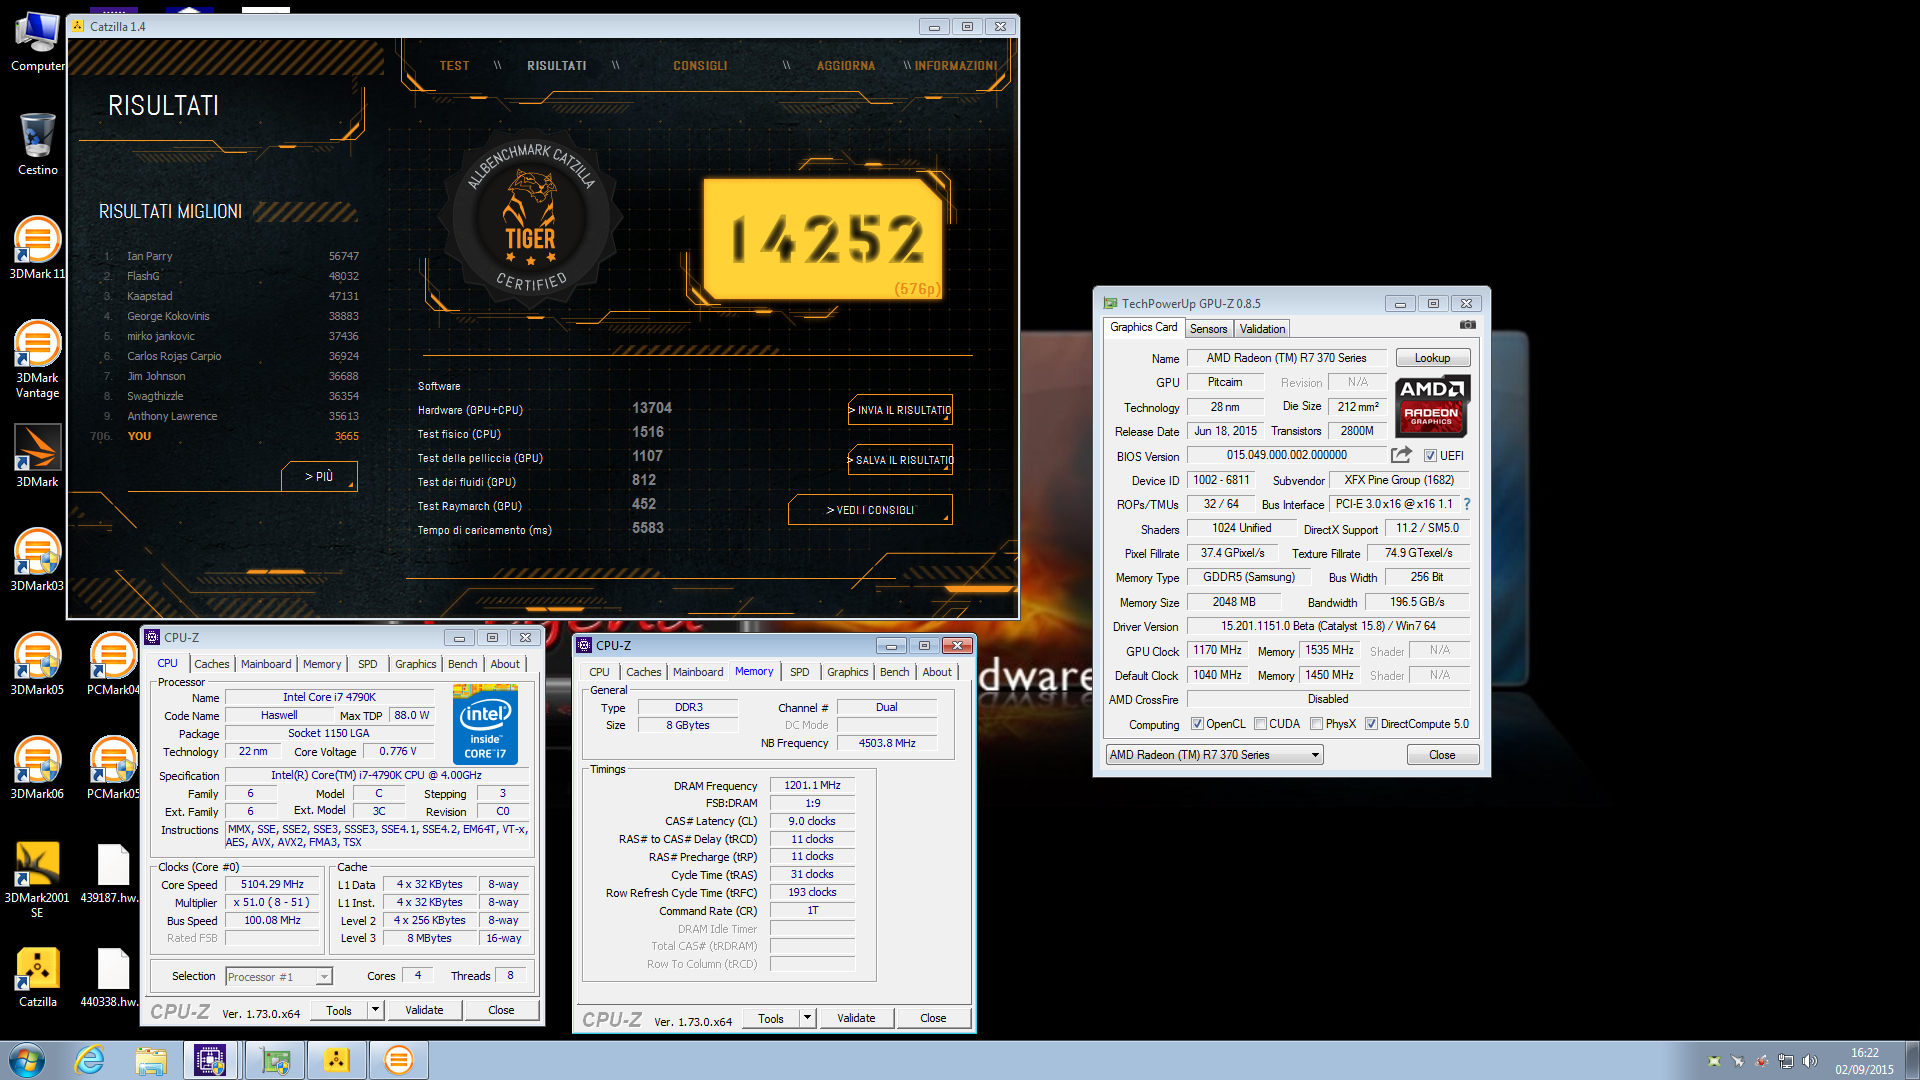The width and height of the screenshot is (1920, 1080).
Task: Switch to Catzilla in the taskbar
Action: click(336, 1060)
